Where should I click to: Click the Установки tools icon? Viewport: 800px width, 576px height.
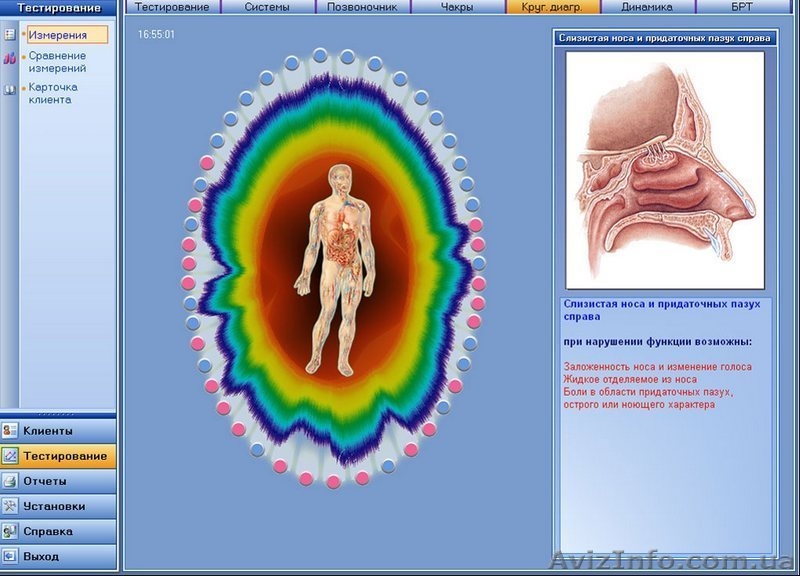click(x=10, y=506)
